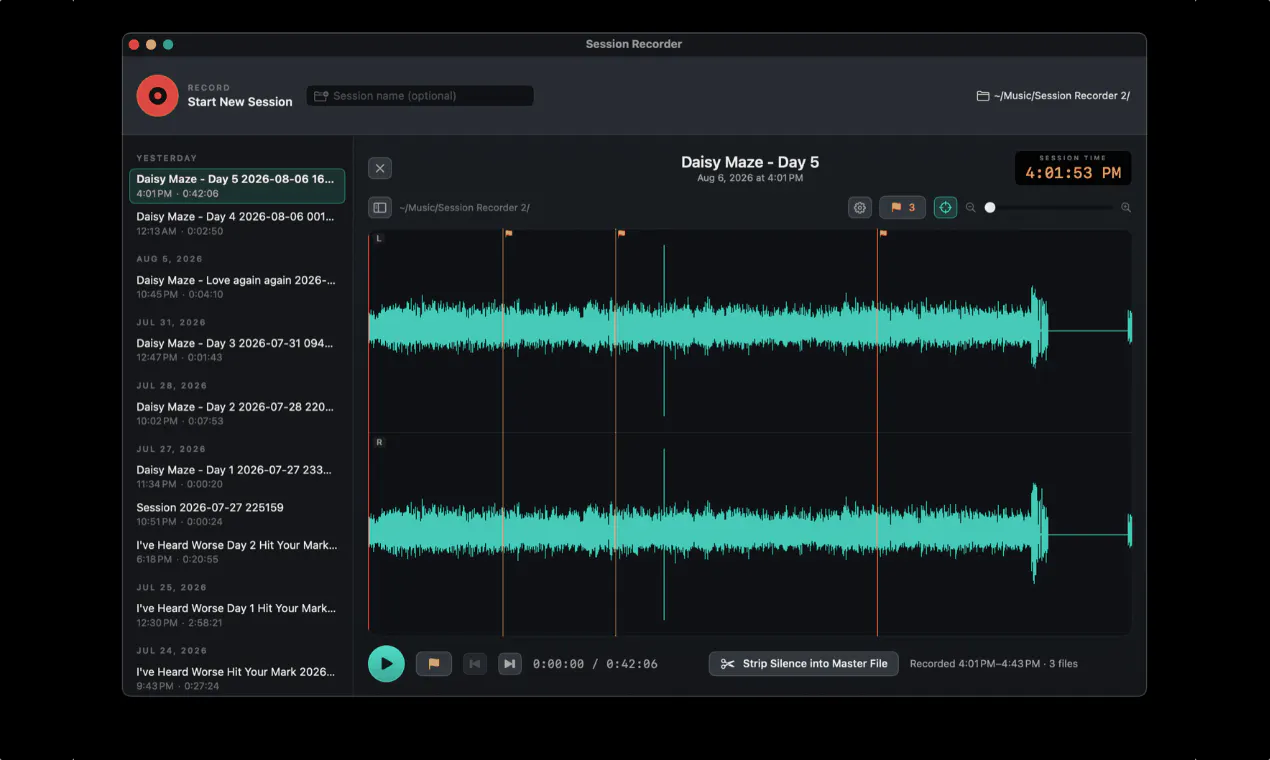Screen dimensions: 1270x760
Task: Open the markers list showing 3 flags
Action: (x=902, y=208)
